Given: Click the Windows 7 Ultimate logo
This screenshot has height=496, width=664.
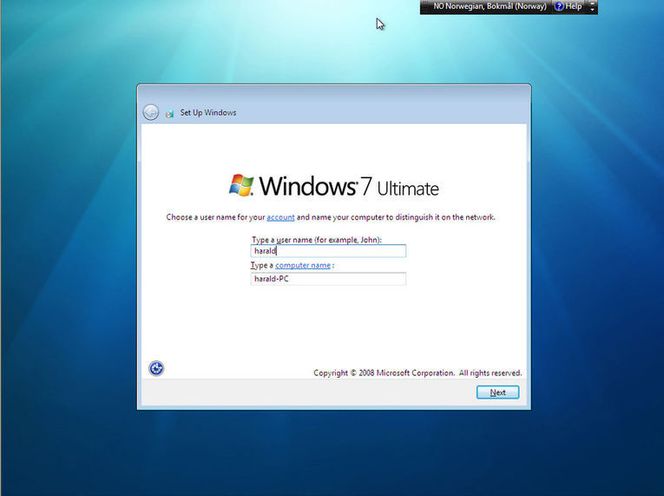Looking at the screenshot, I should (334, 186).
